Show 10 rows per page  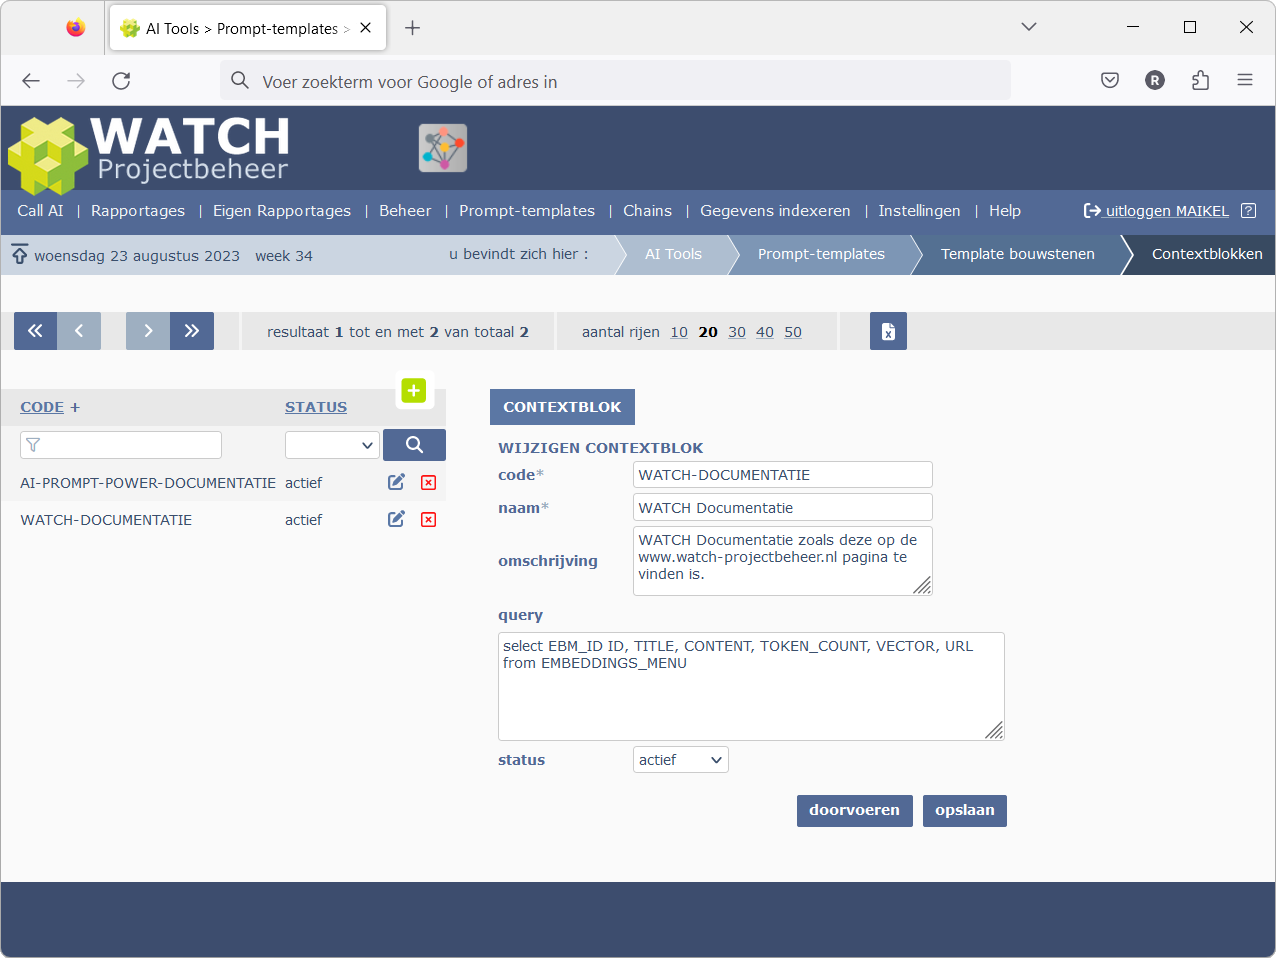(679, 332)
